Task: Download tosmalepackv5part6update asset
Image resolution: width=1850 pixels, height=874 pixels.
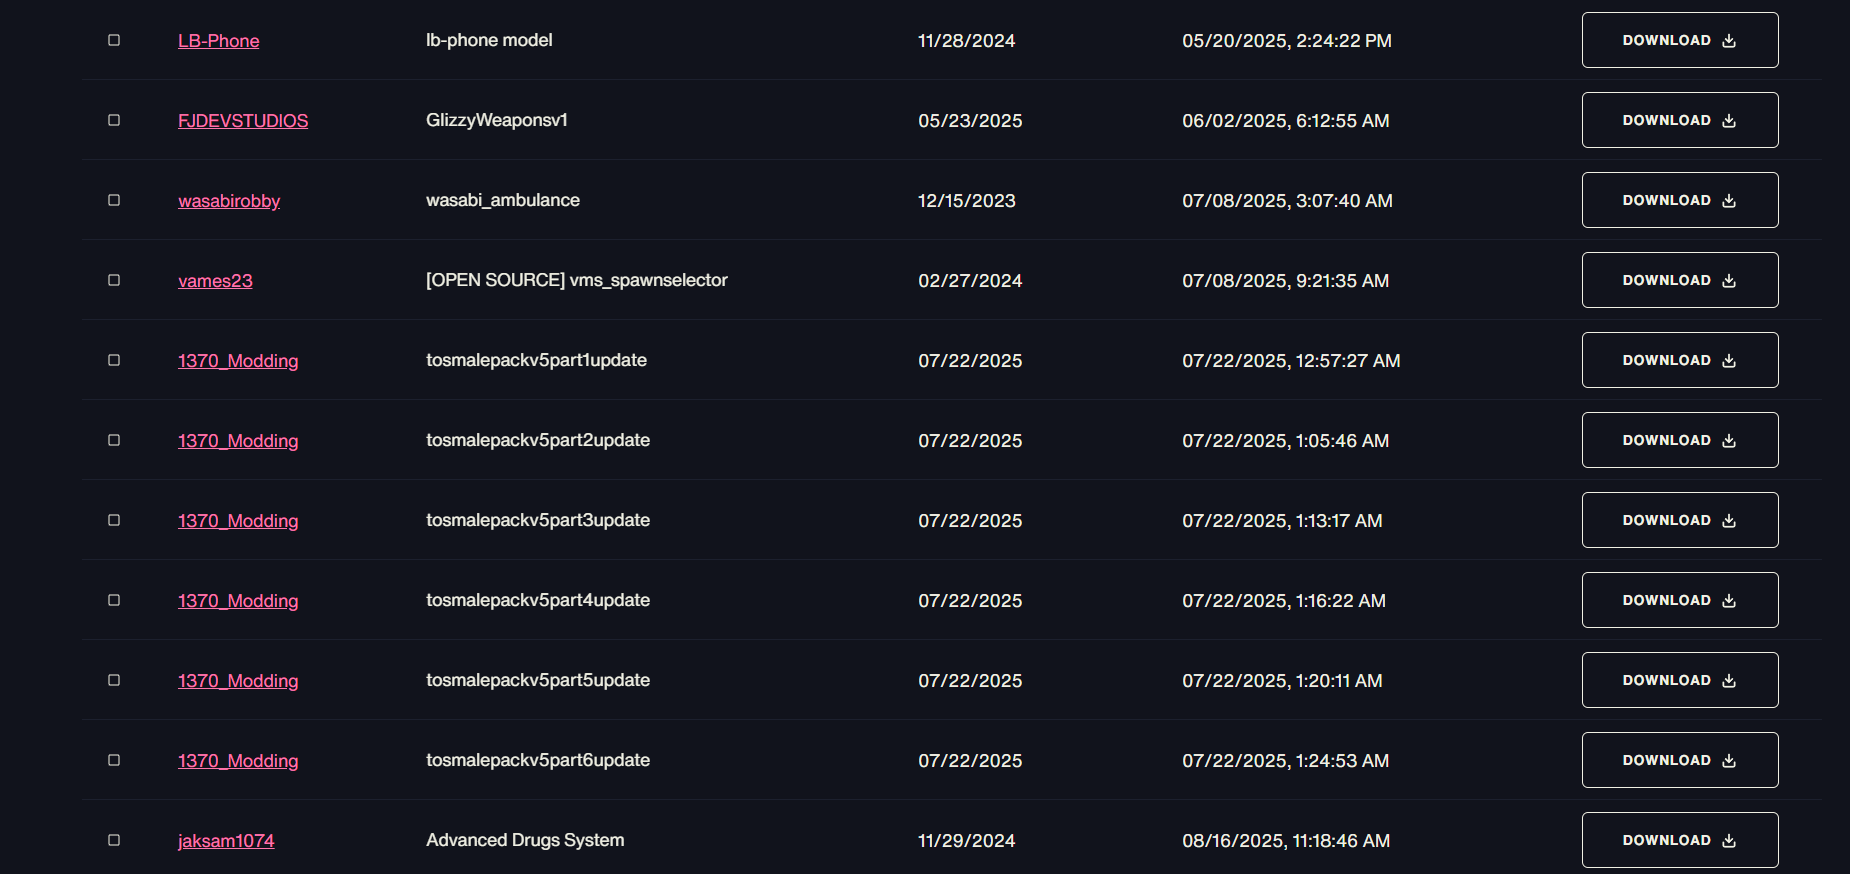Action: click(x=1680, y=760)
